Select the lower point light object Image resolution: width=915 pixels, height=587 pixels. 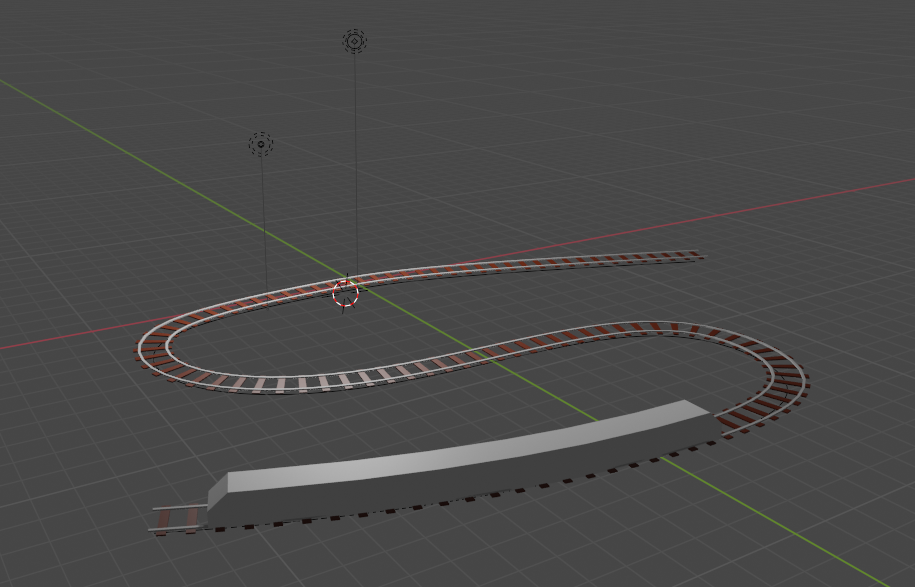(261, 144)
